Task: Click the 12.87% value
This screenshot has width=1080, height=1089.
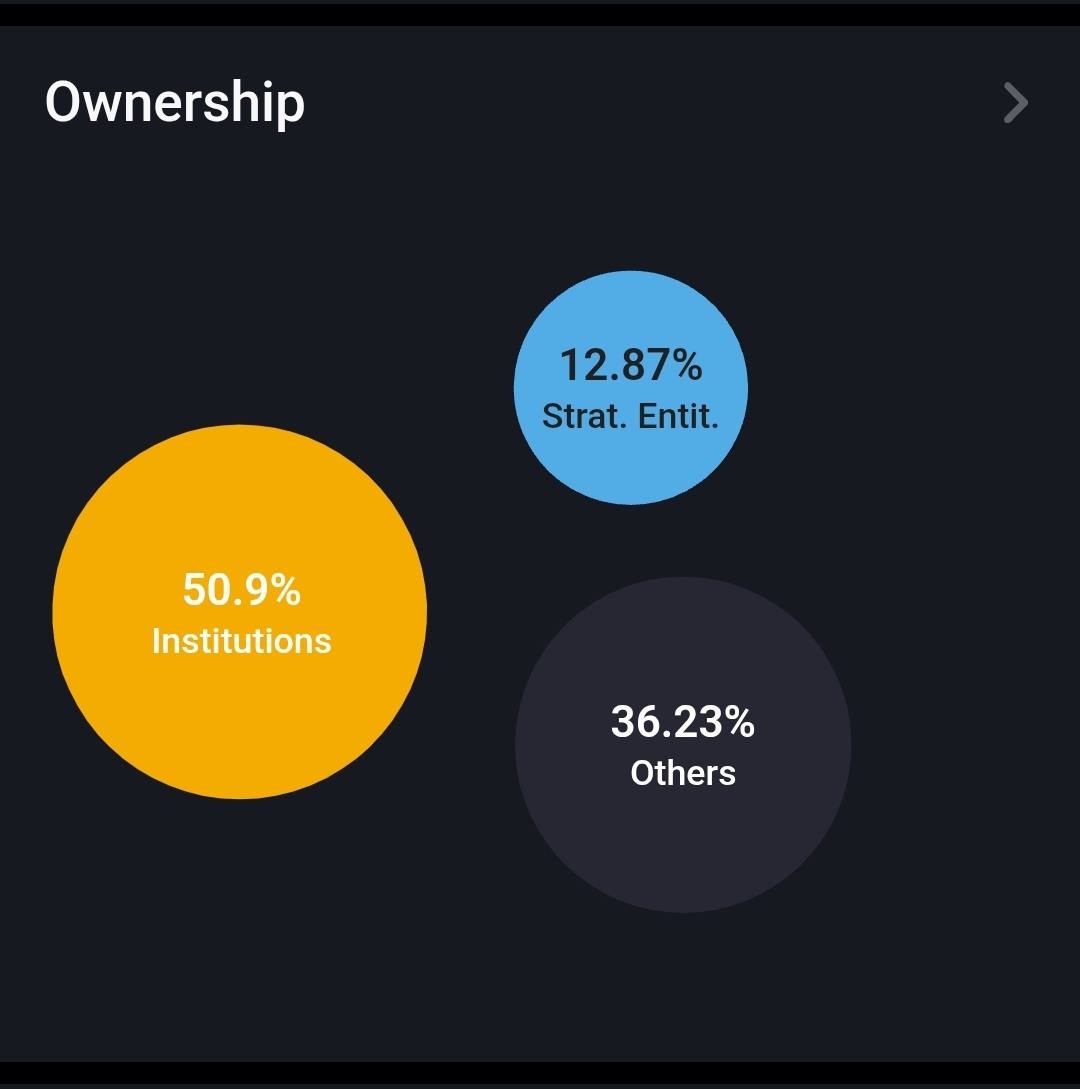Action: pos(630,365)
